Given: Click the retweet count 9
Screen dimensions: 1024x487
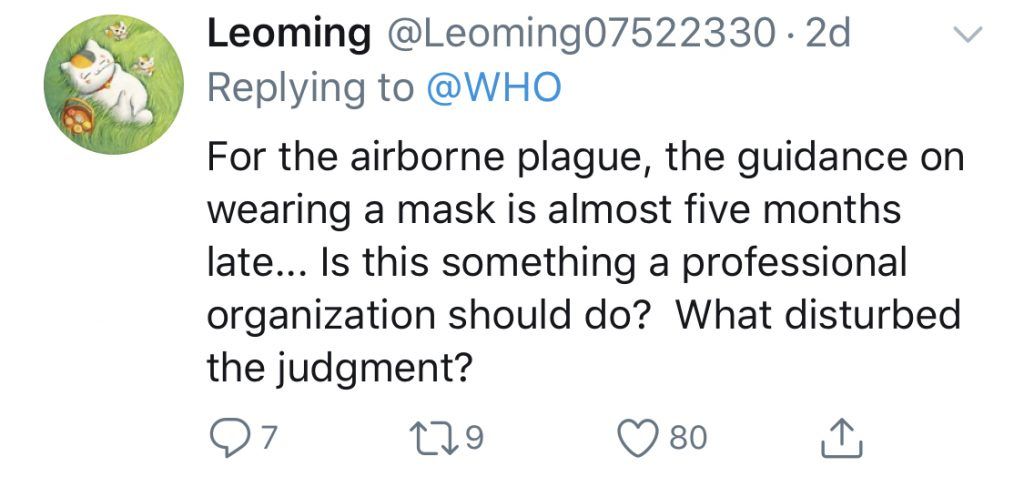Looking at the screenshot, I should 475,437.
